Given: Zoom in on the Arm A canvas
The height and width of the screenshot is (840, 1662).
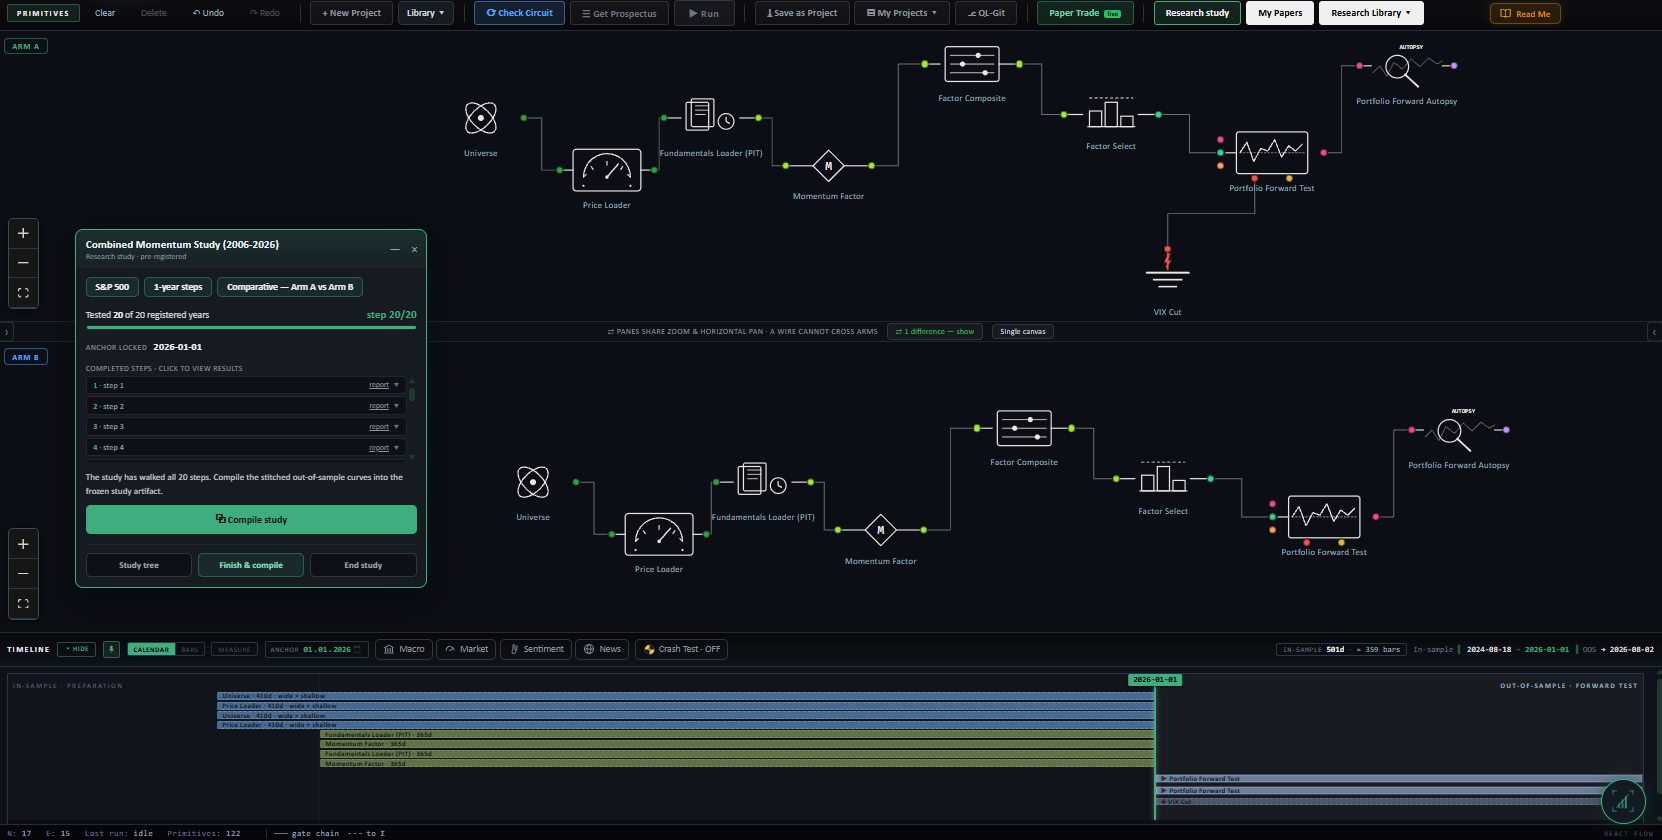Looking at the screenshot, I should pos(23,233).
